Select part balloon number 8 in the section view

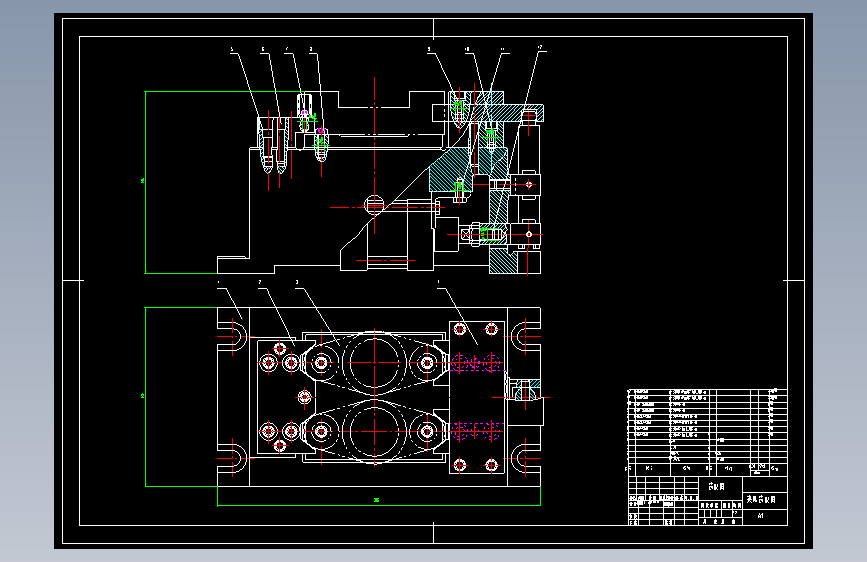(x=311, y=50)
